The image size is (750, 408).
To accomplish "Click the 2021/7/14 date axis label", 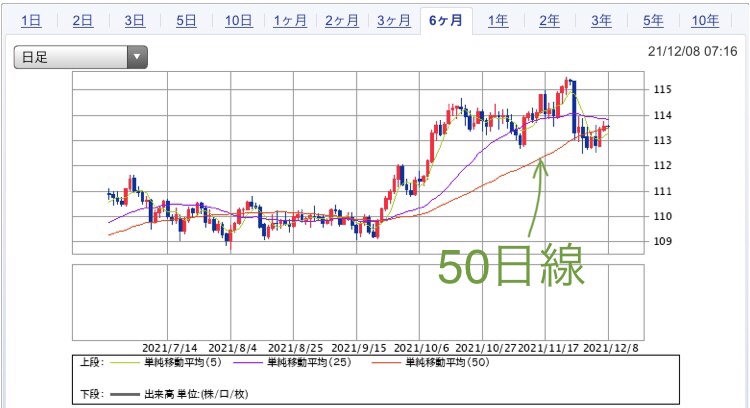I will tap(170, 348).
